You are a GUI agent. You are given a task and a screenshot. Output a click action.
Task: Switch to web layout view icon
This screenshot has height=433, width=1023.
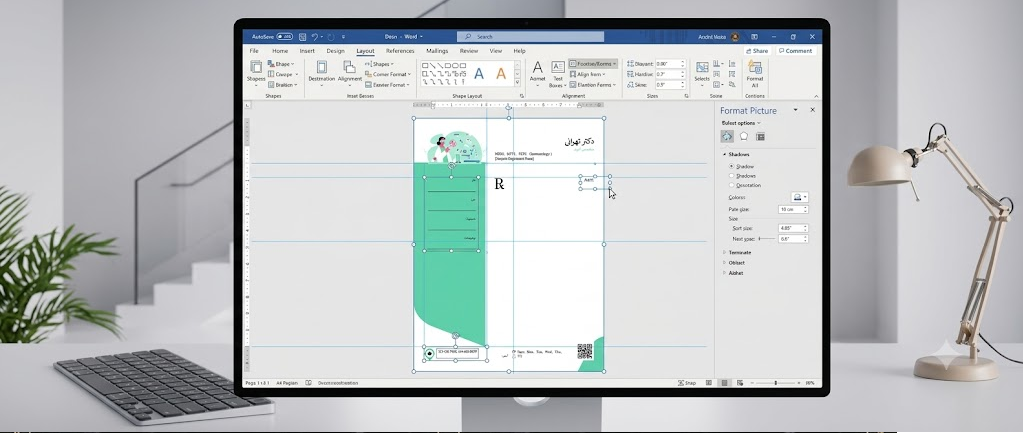[x=740, y=383]
